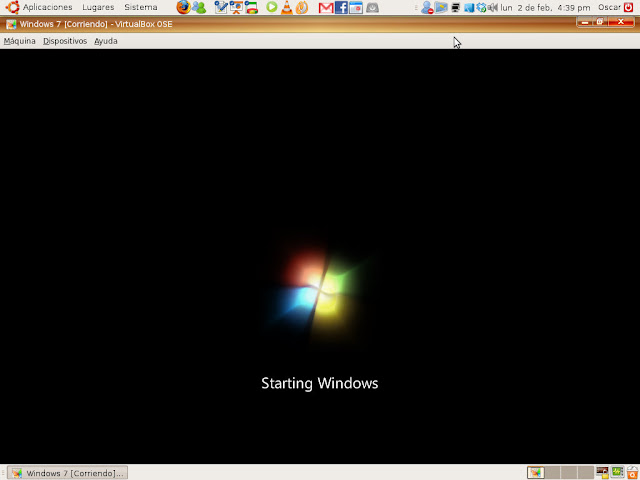Screen dimensions: 640x480
Task: Open the green system monitor icon
Action: 617,472
